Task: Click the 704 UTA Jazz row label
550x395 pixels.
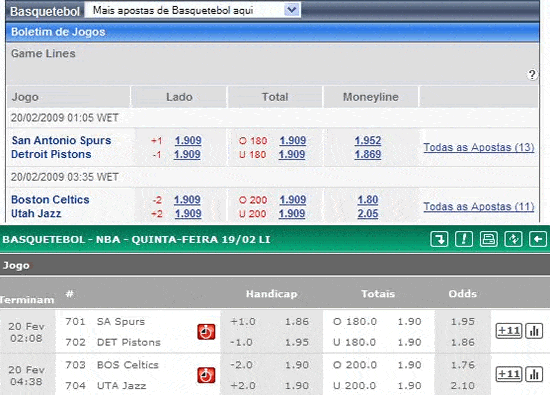Action: tap(106, 386)
